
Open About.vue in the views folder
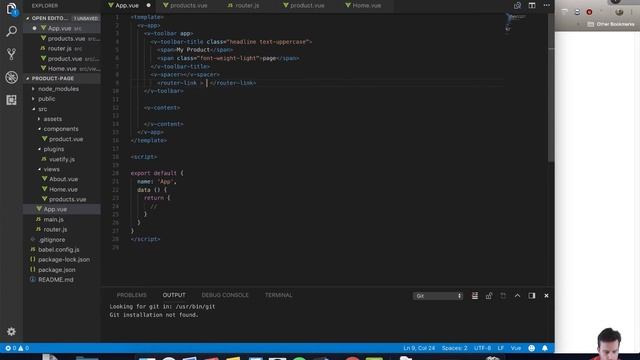63,179
